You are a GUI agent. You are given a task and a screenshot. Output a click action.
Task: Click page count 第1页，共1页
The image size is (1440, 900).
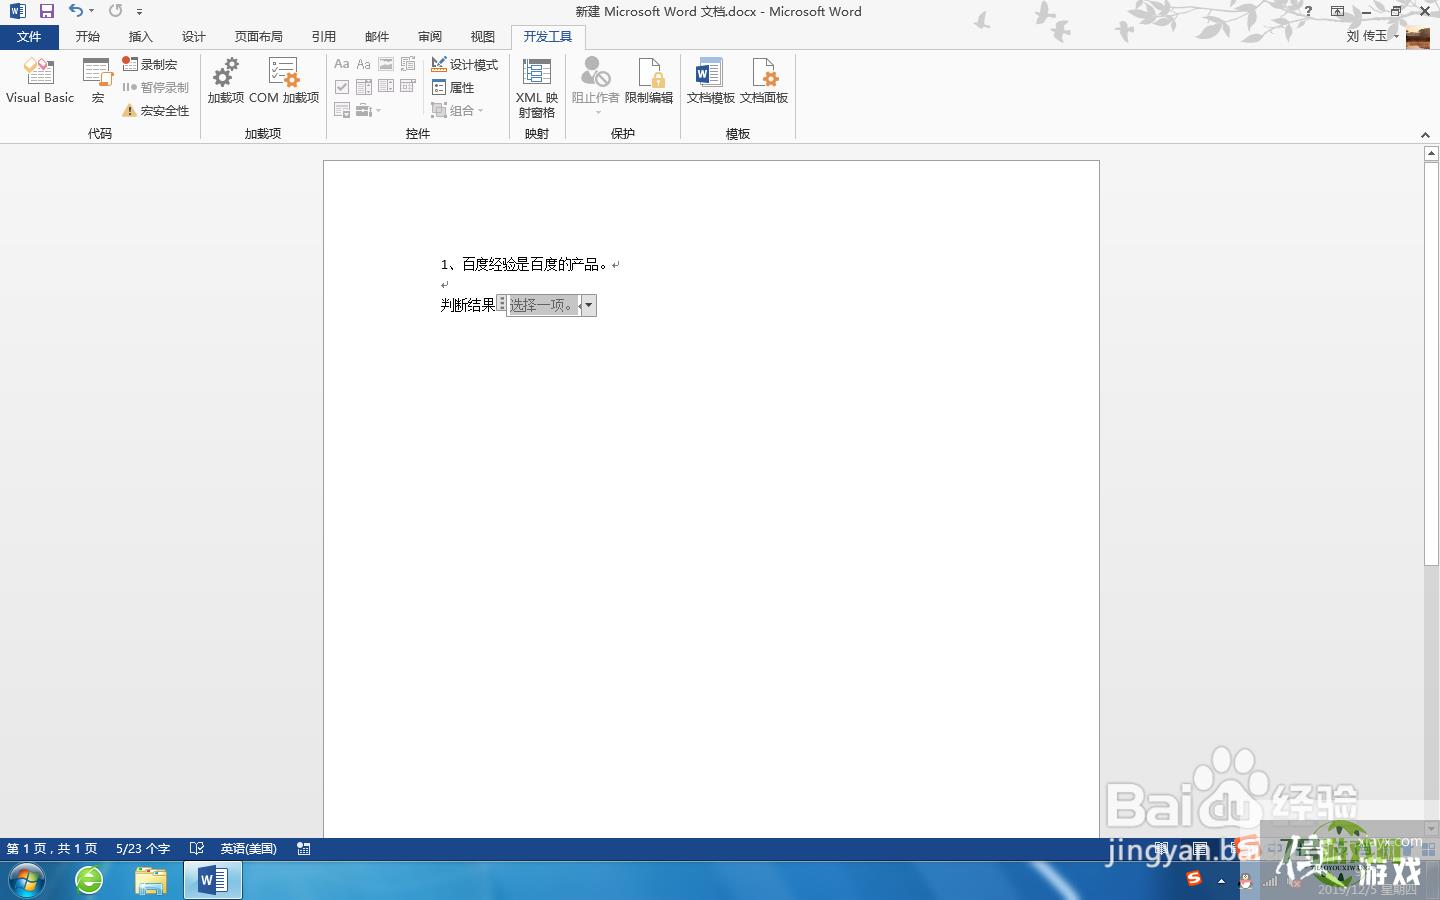tap(52, 848)
